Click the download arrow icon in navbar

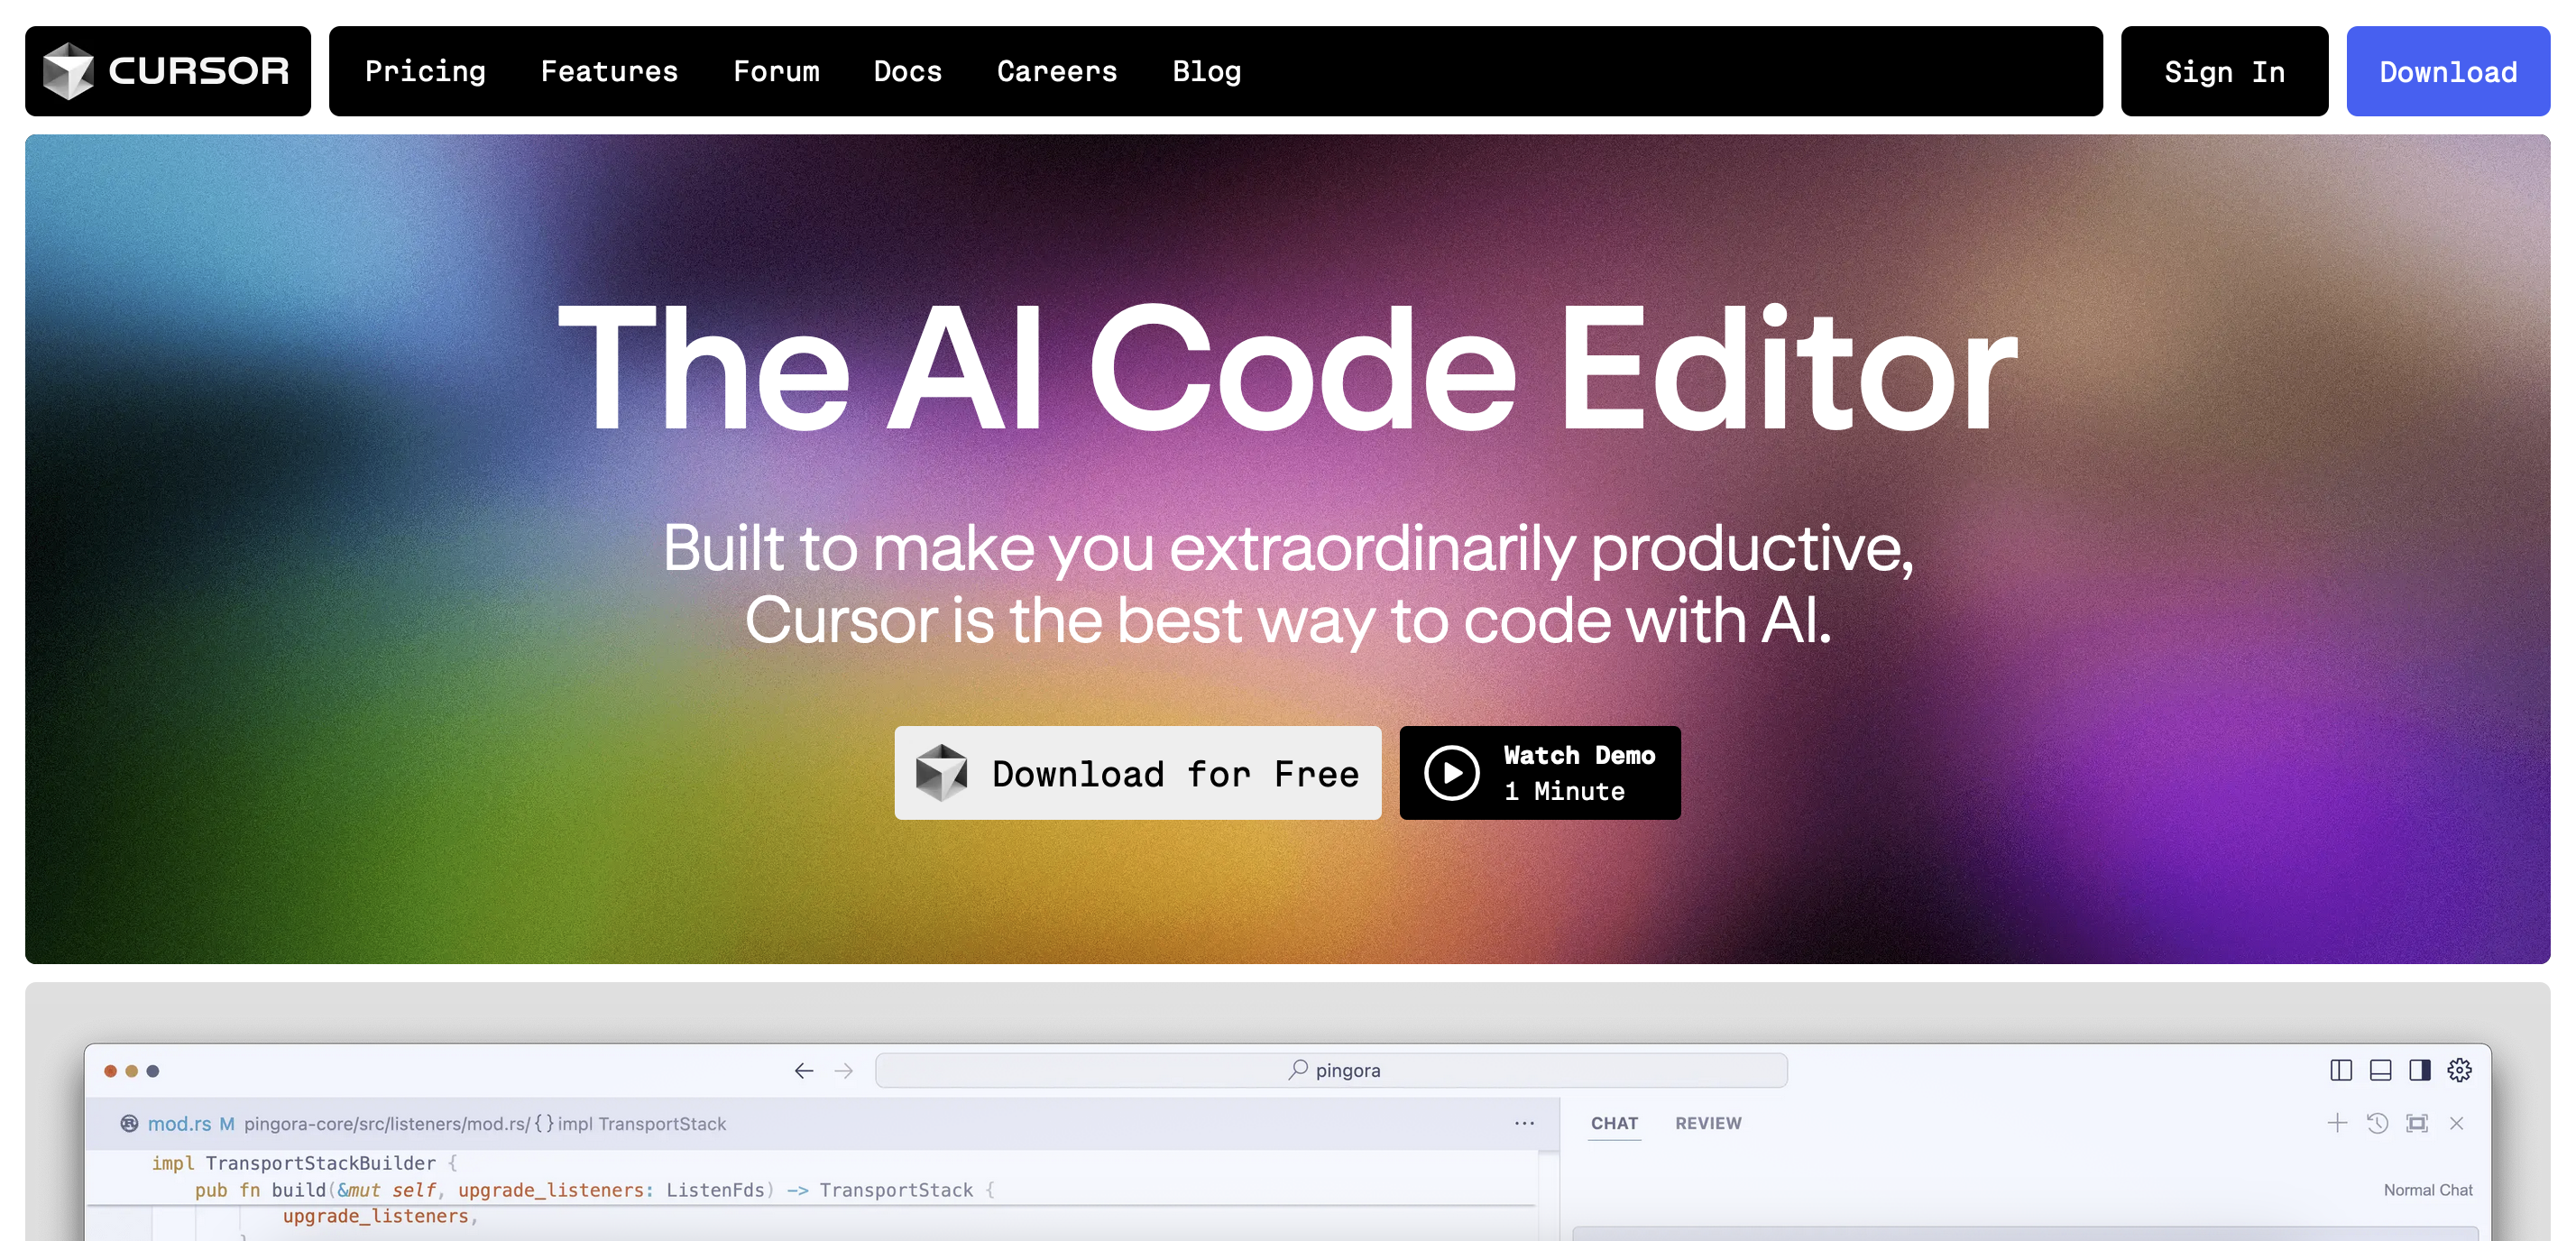[2448, 69]
